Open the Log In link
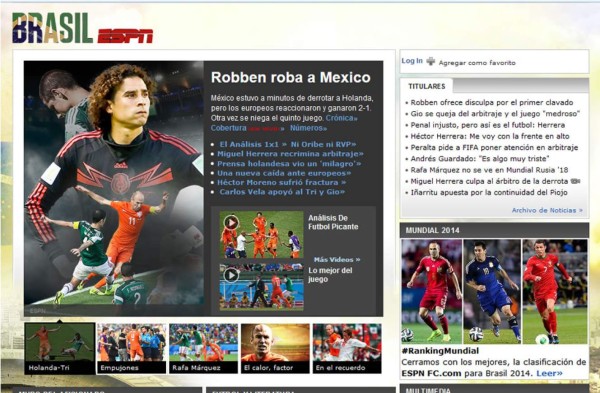 (x=412, y=61)
